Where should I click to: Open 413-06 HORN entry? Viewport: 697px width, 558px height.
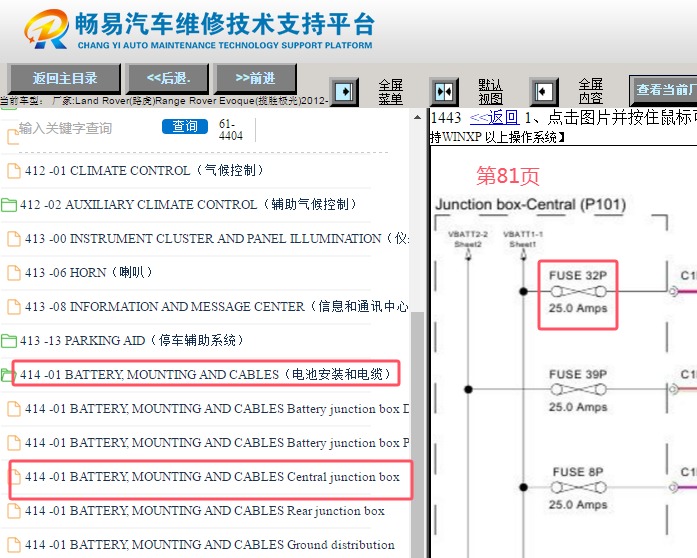pos(89,273)
